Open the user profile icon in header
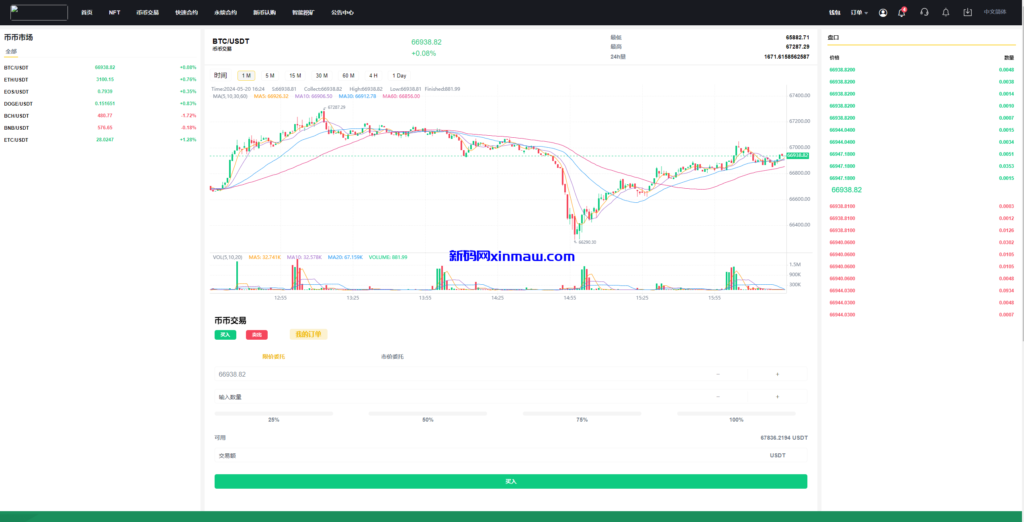Image resolution: width=1024 pixels, height=522 pixels. (883, 12)
